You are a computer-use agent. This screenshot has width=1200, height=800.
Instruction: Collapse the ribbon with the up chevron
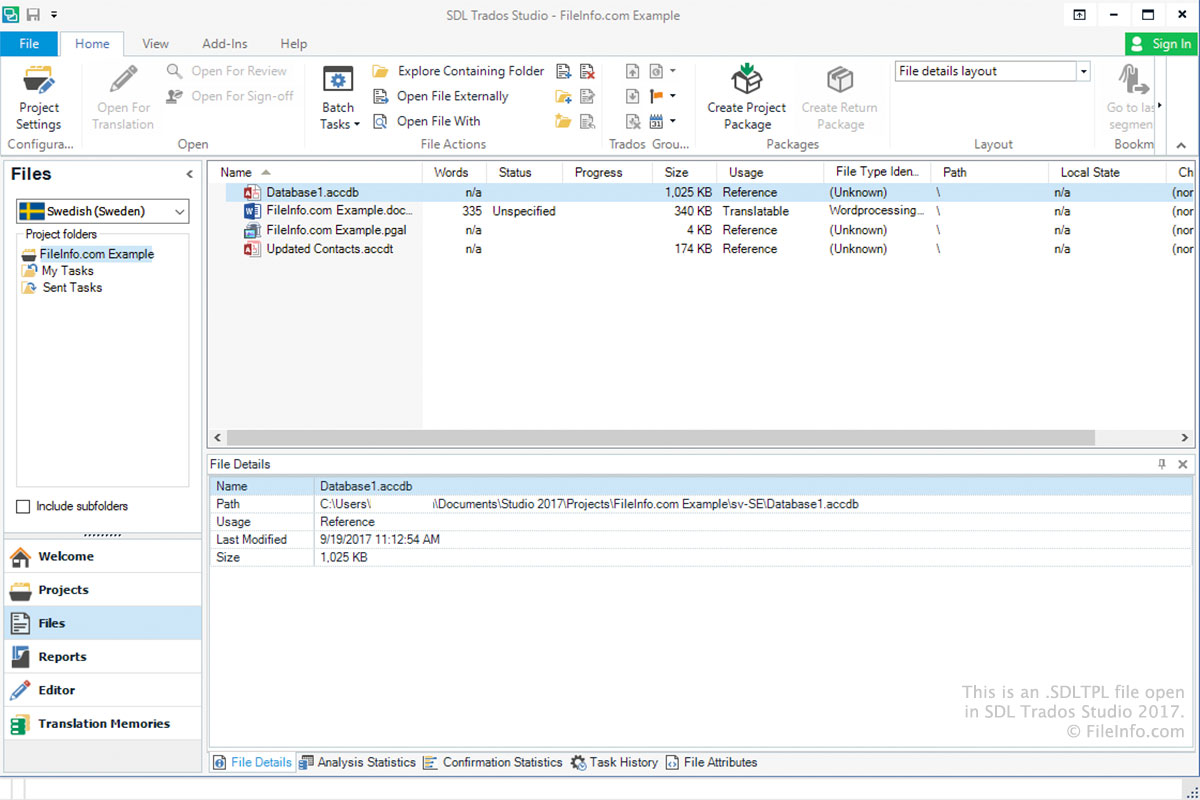1182,144
